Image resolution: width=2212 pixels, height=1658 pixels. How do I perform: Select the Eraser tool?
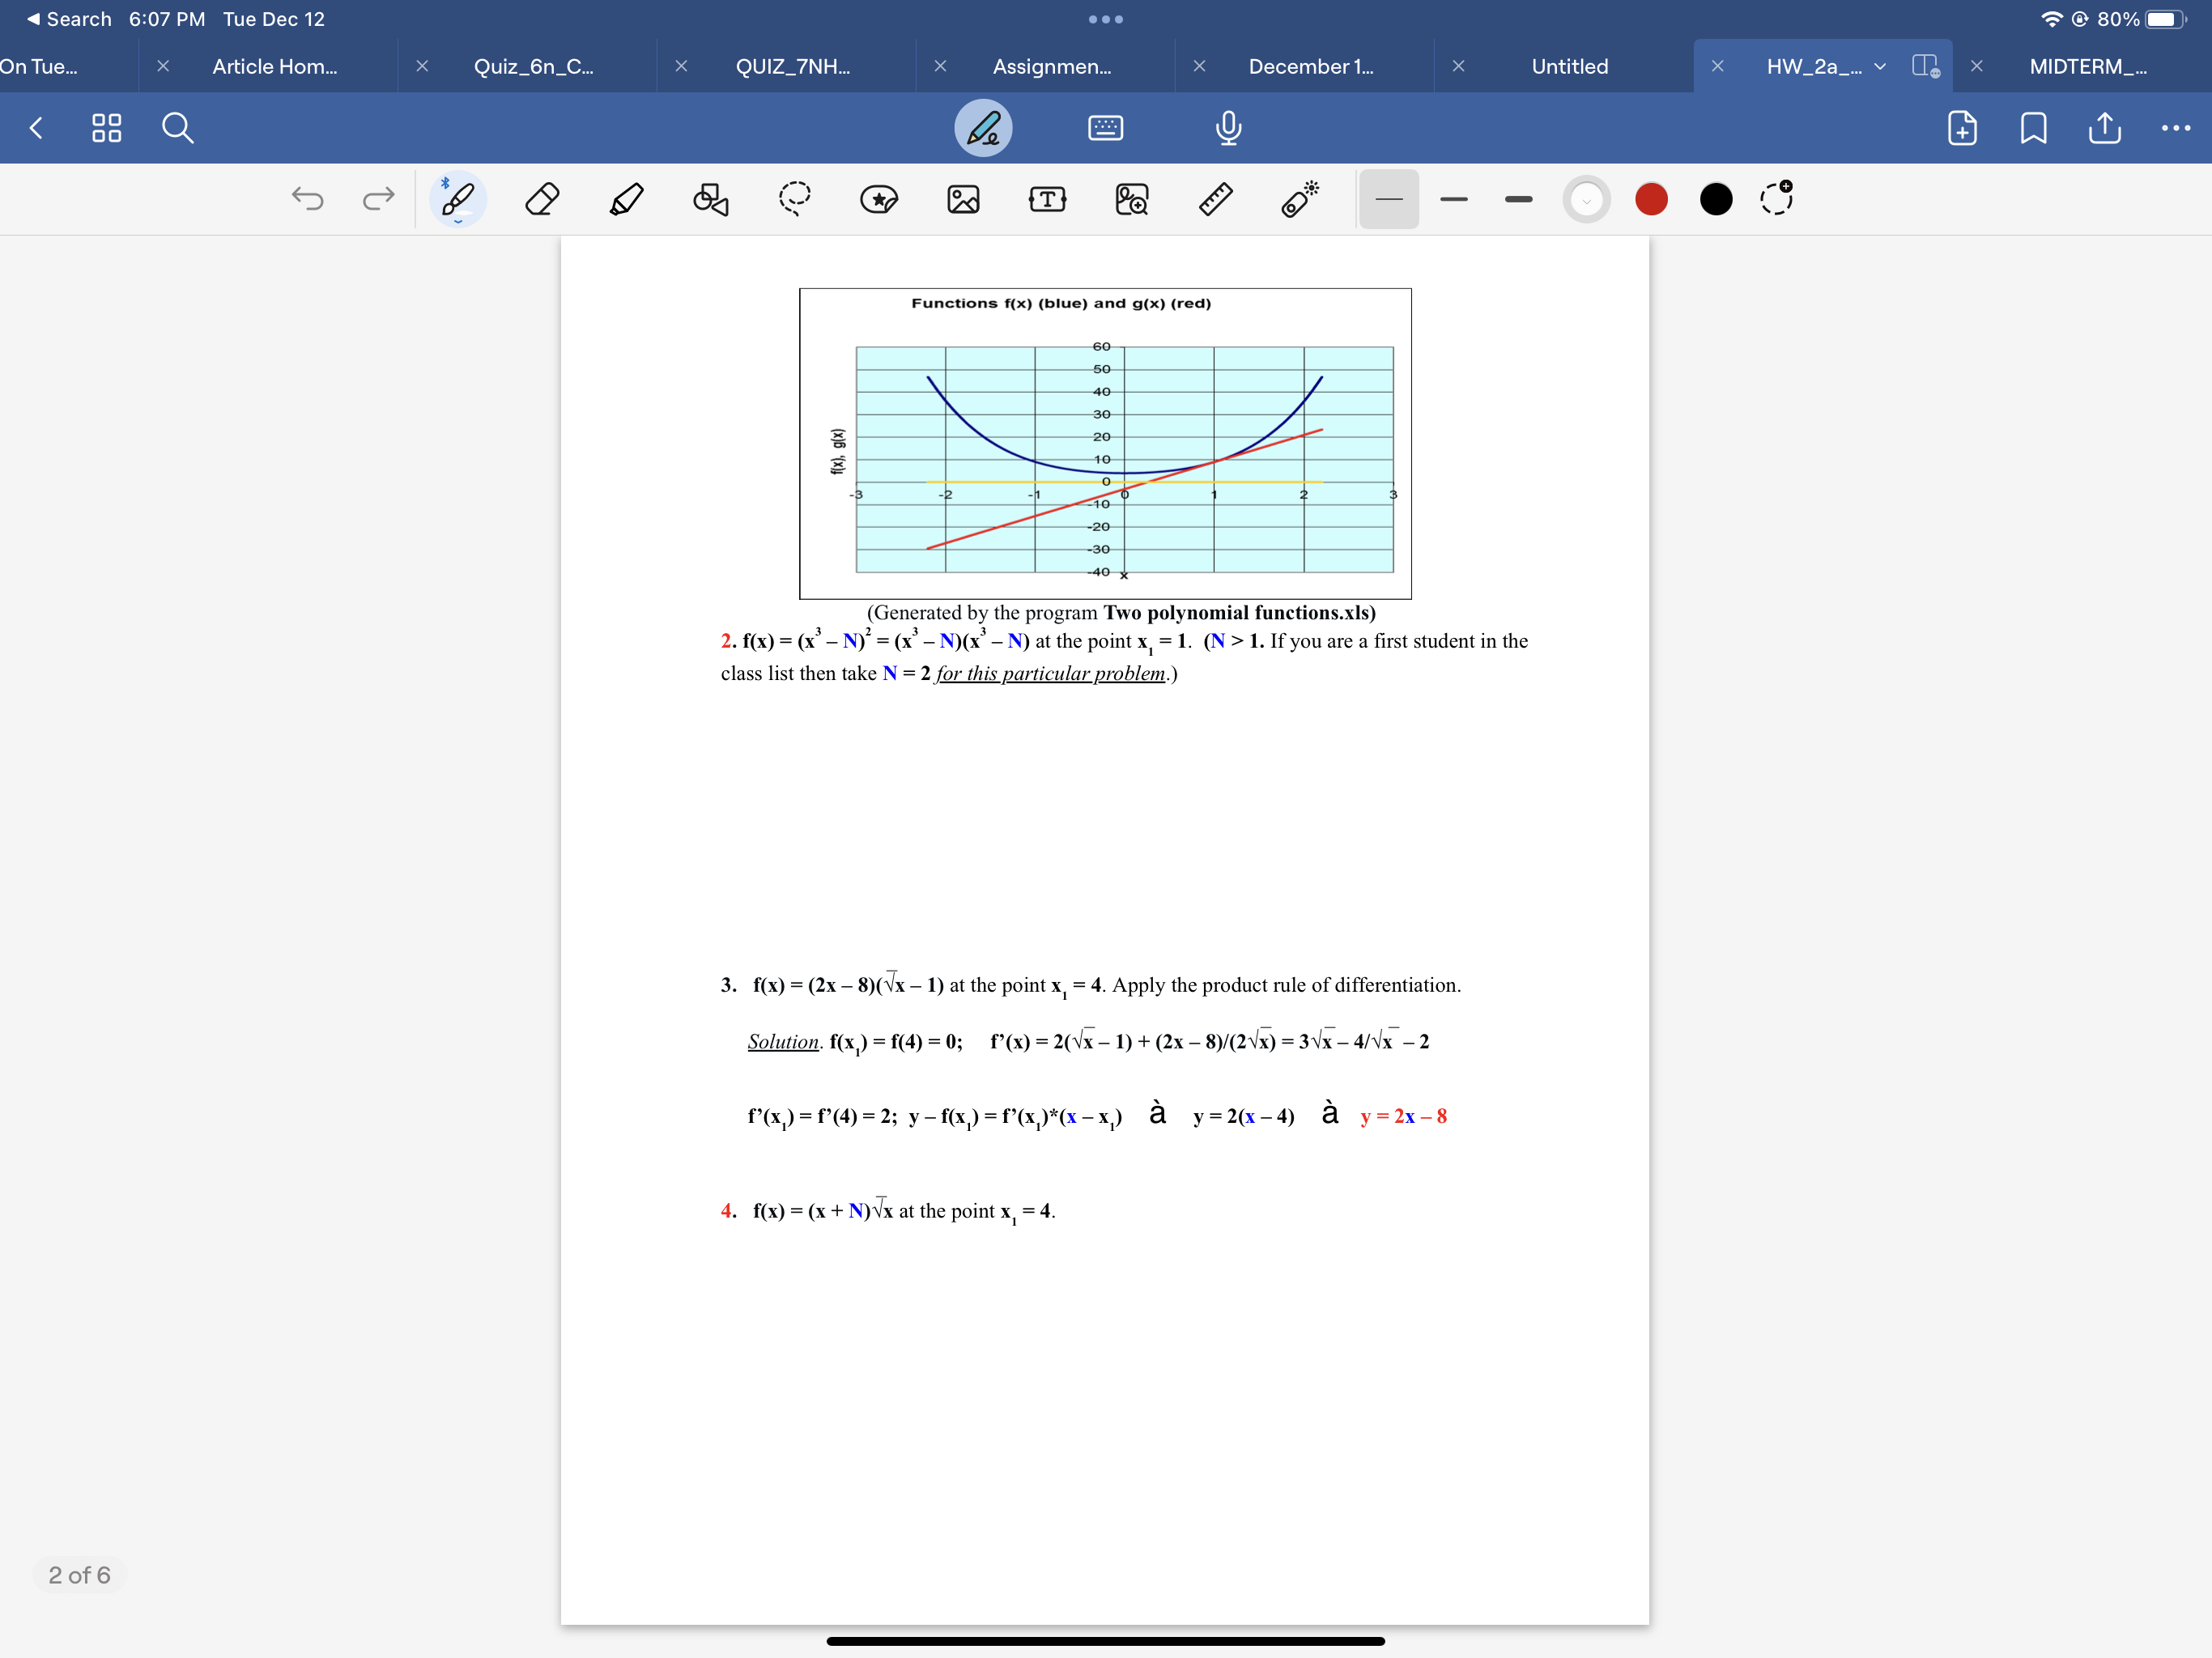click(x=542, y=199)
